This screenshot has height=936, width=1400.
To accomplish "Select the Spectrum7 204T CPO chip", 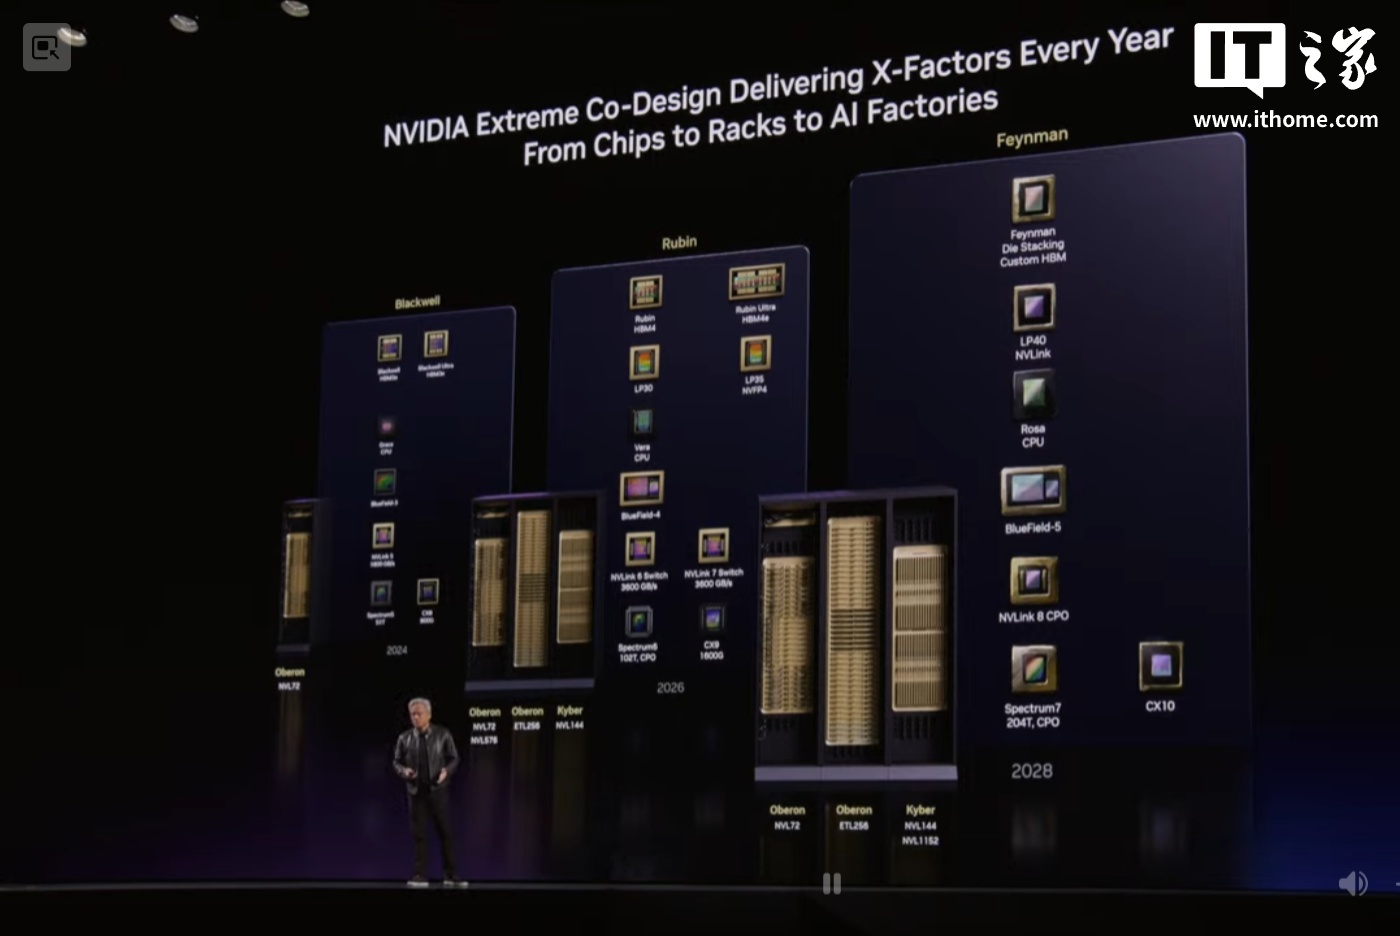I will coord(1033,670).
